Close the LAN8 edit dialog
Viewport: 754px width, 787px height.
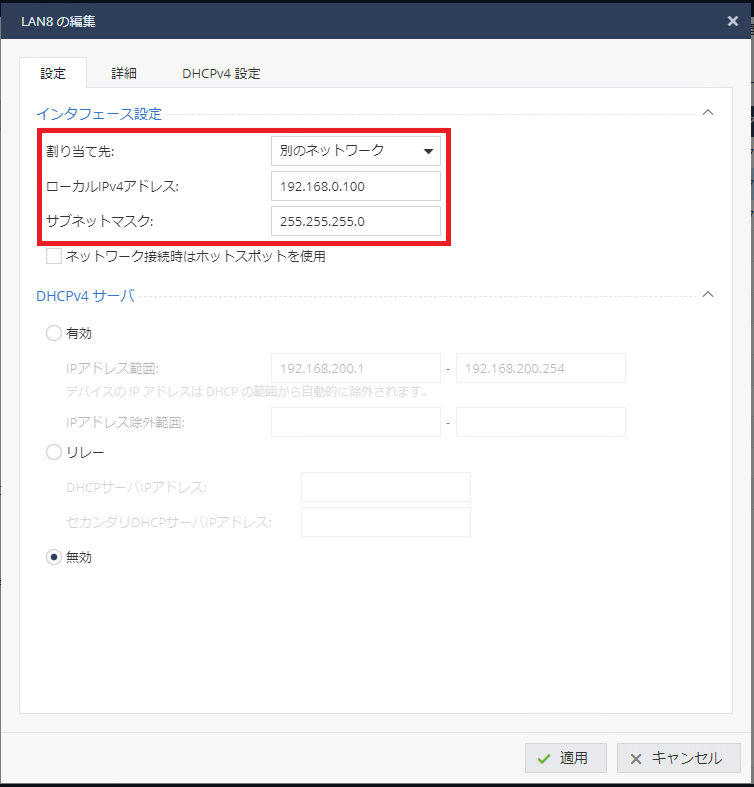732,20
